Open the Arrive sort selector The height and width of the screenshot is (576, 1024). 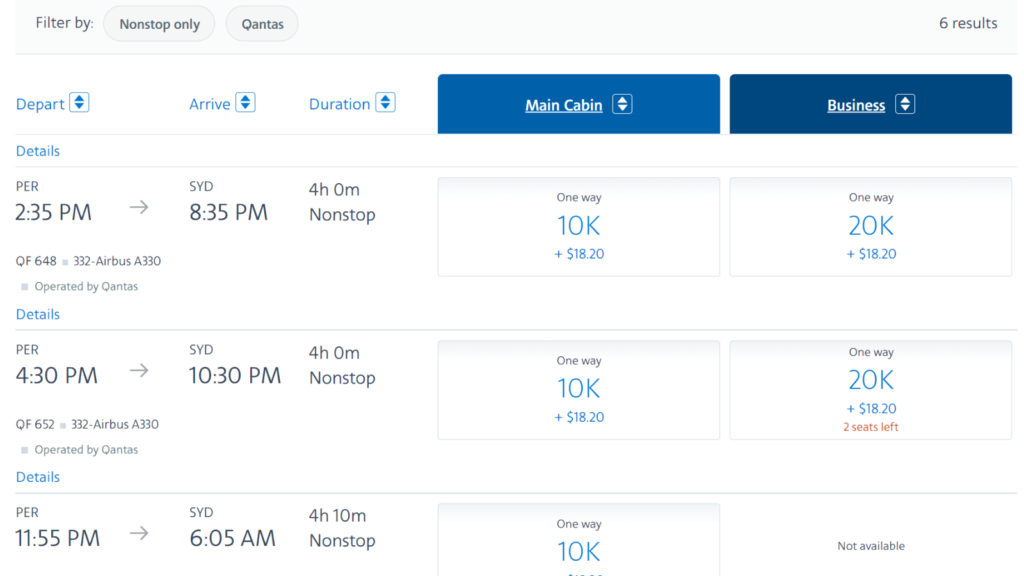point(246,102)
